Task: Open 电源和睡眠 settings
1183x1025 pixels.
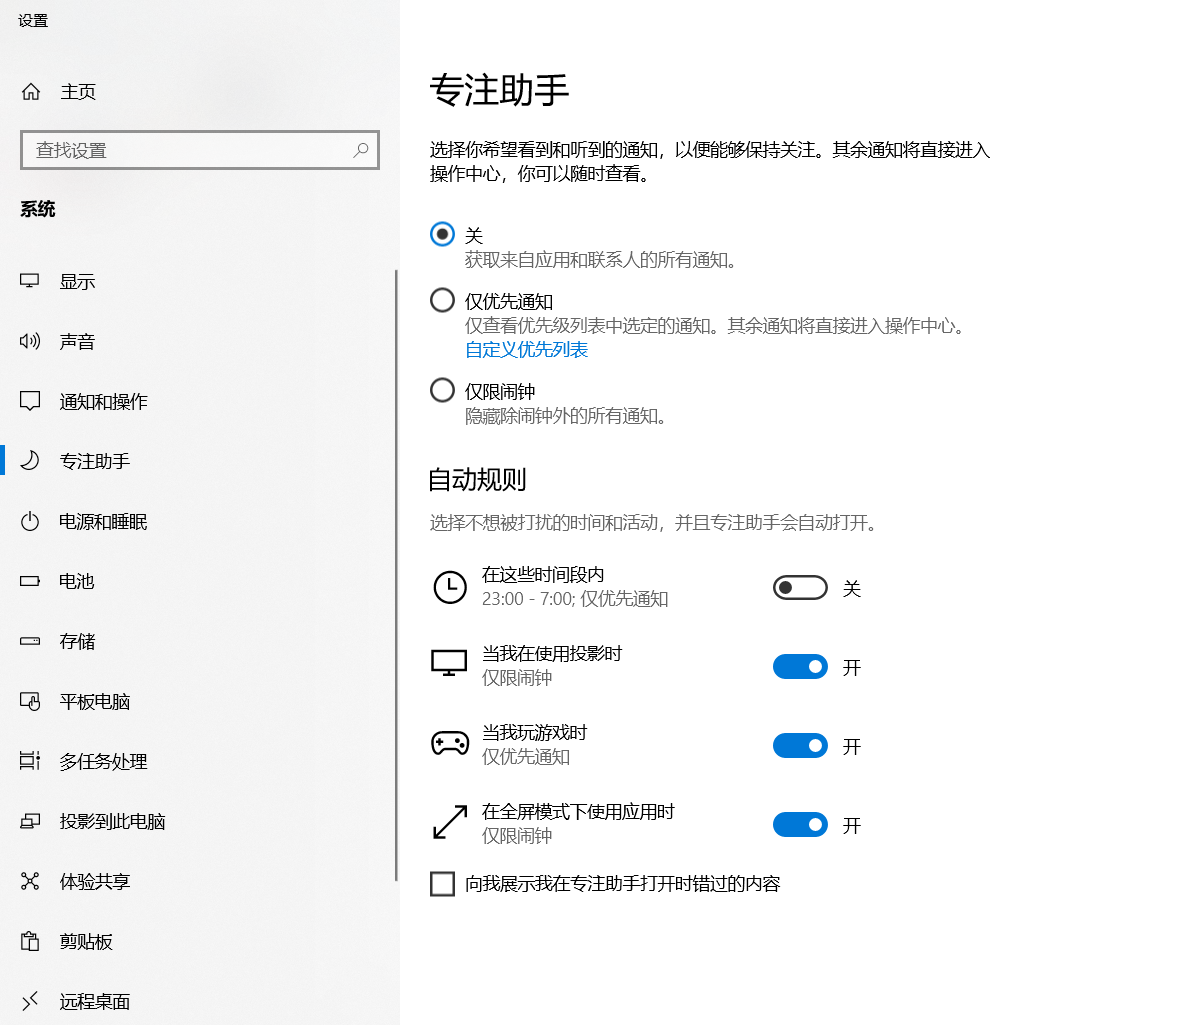Action: point(198,521)
